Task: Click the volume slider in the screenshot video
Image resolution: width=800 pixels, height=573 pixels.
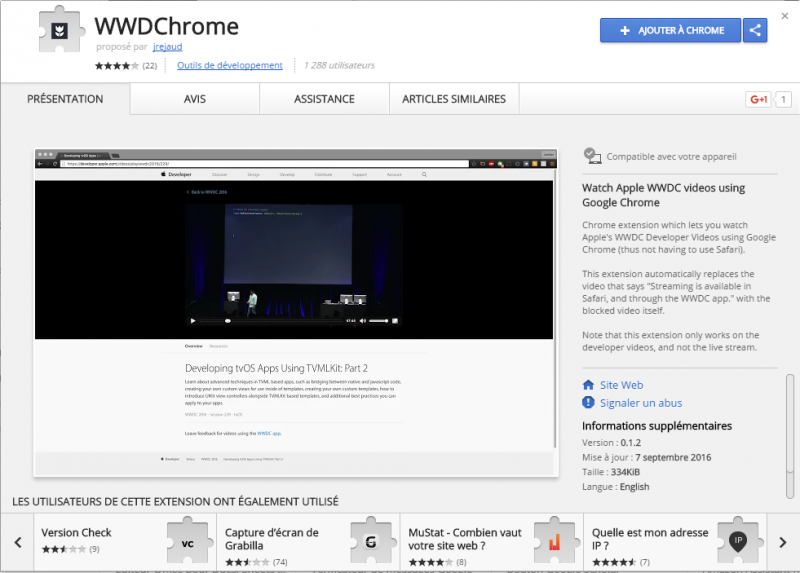Action: click(x=379, y=321)
